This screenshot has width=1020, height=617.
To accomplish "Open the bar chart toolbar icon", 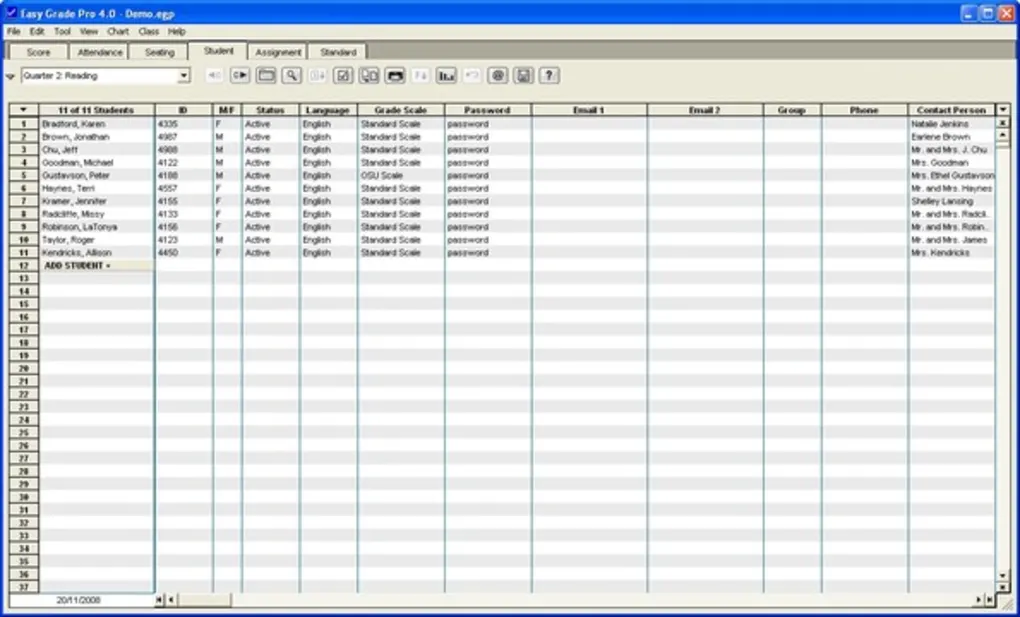I will pos(446,76).
